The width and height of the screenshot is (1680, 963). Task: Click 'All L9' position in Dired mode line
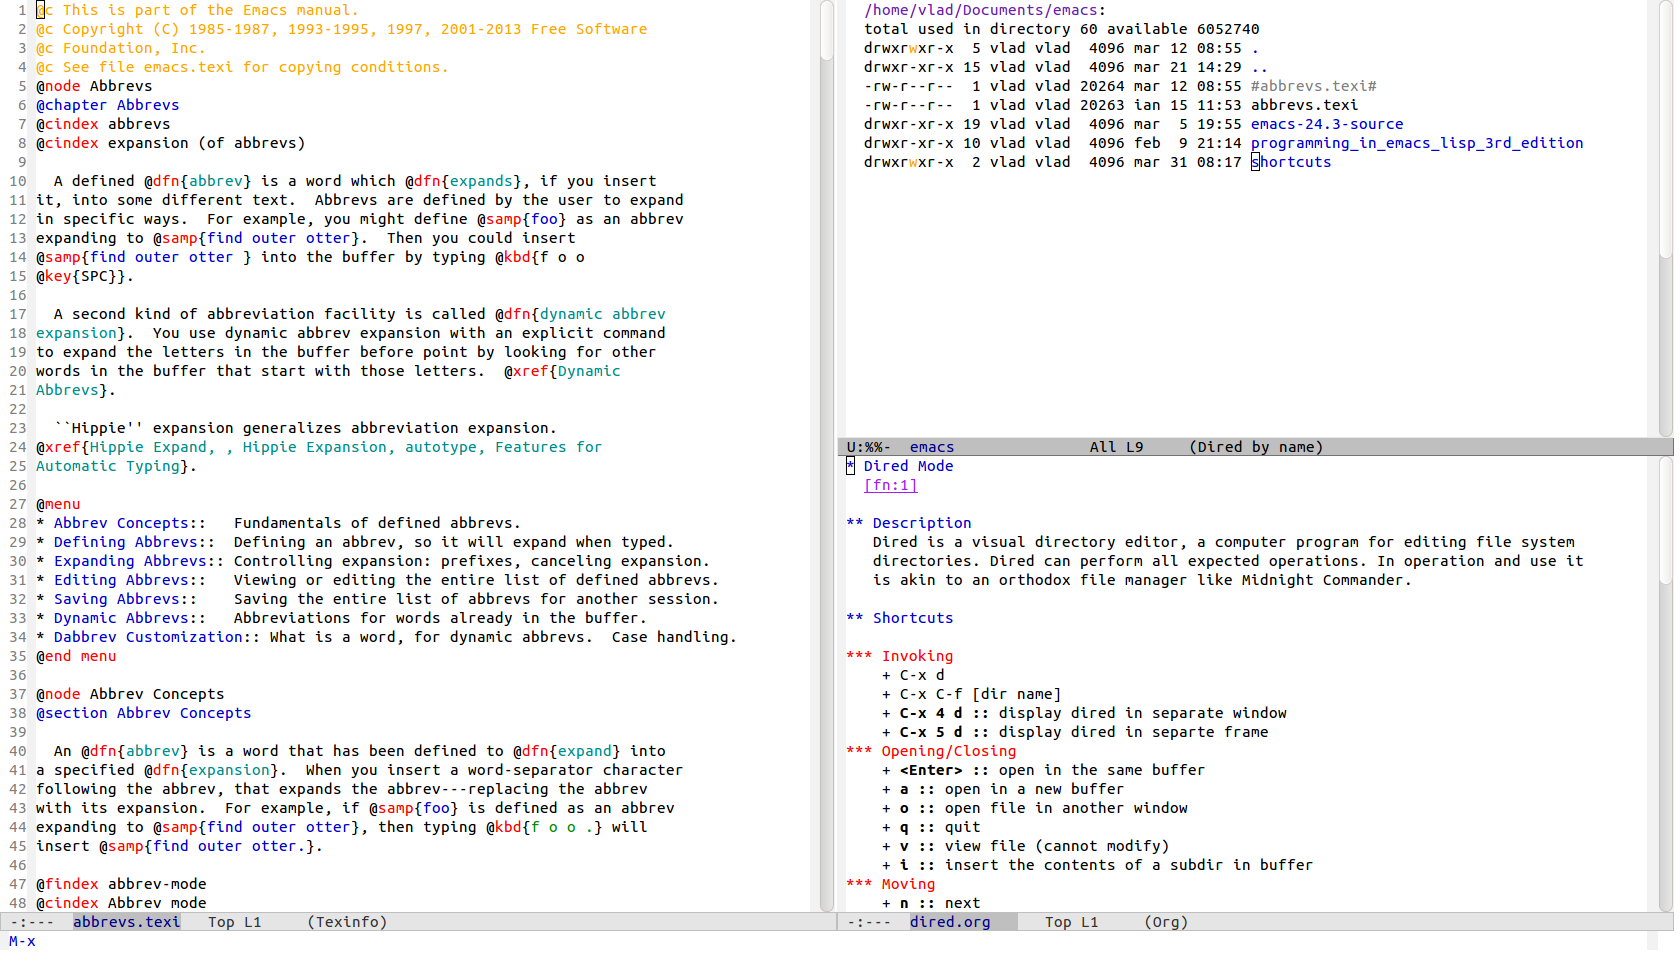pyautogui.click(x=1116, y=447)
